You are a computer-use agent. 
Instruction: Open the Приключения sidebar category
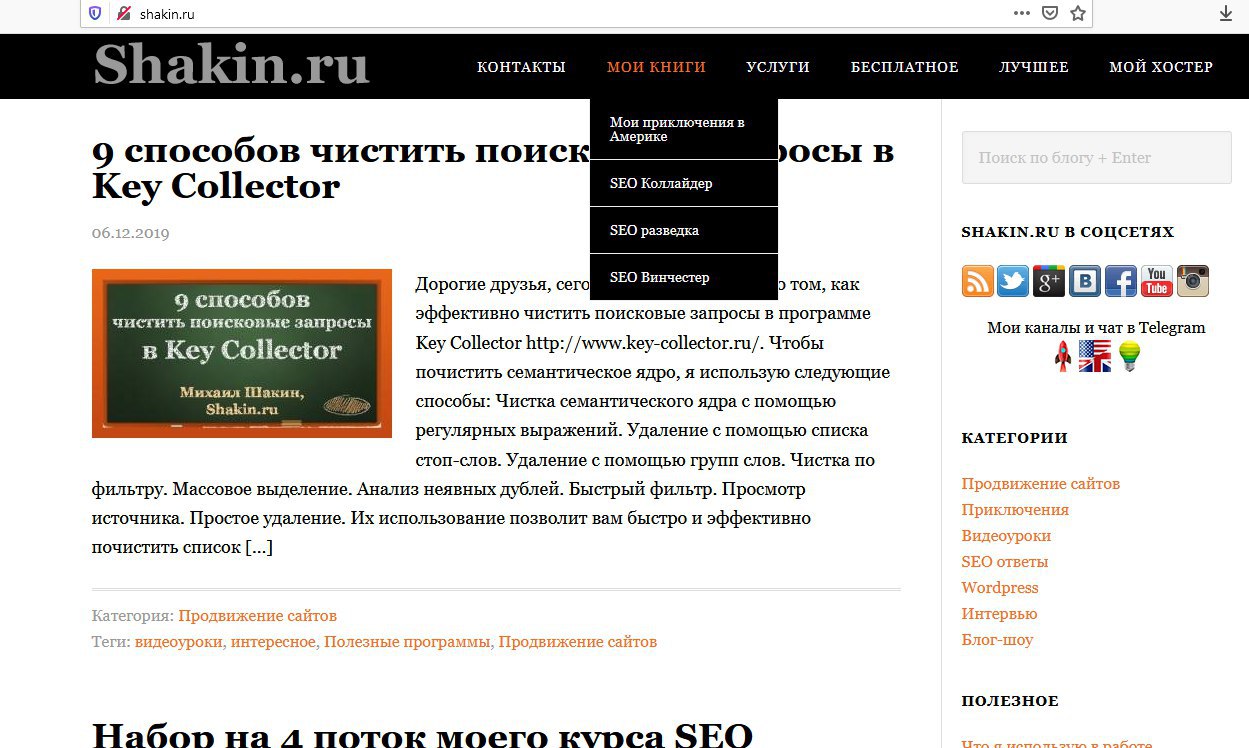pyautogui.click(x=1015, y=510)
